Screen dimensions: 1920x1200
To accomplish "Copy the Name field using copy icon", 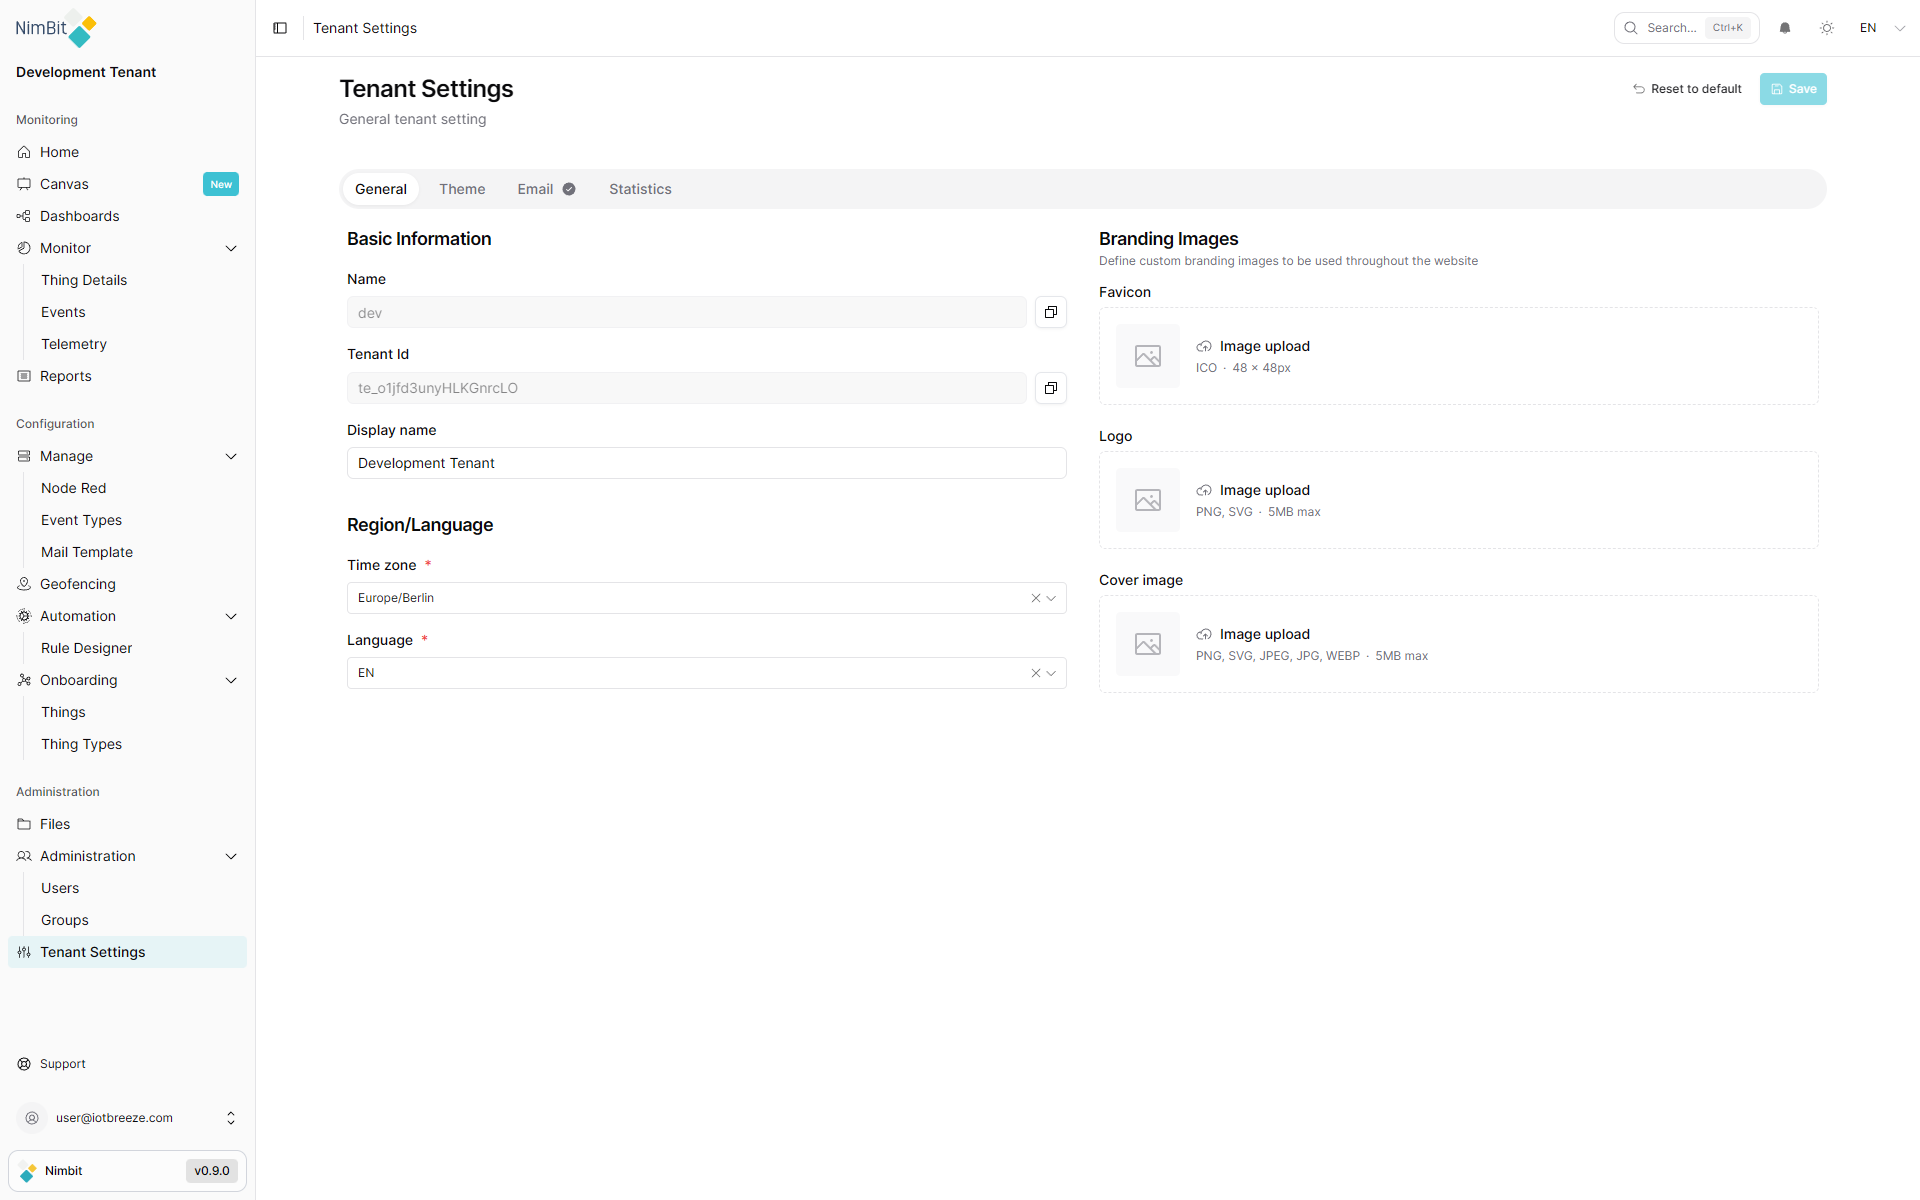I will [x=1050, y=312].
